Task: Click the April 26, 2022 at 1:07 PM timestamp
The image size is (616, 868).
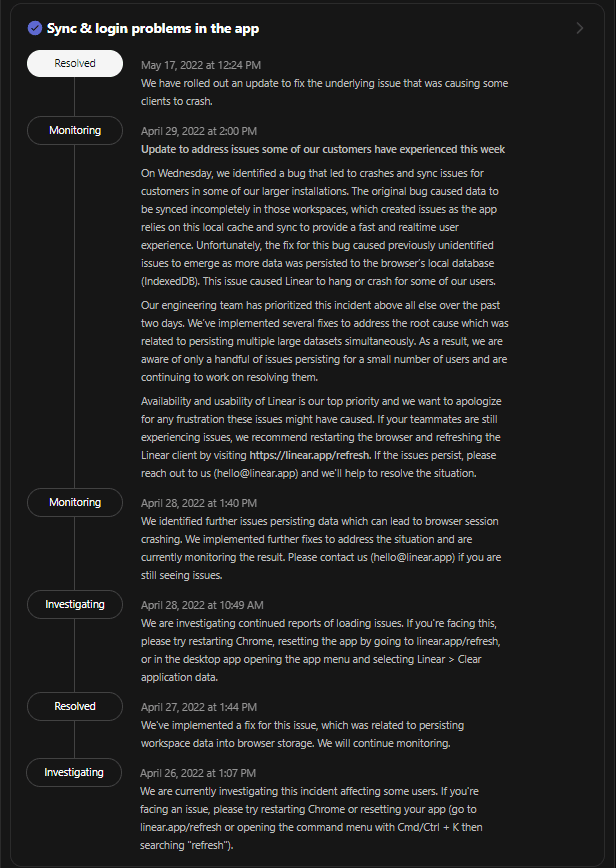Action: tap(198, 773)
